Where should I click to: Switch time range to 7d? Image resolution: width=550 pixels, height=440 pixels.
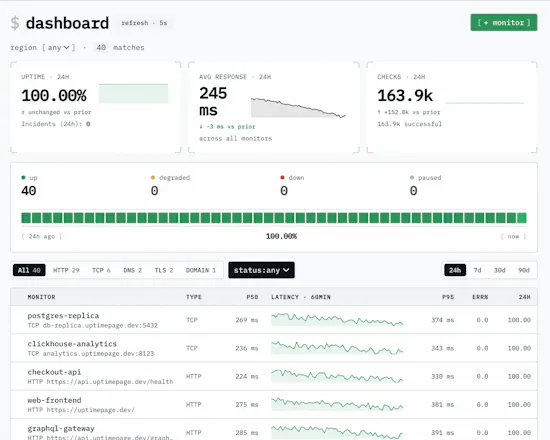coord(477,270)
